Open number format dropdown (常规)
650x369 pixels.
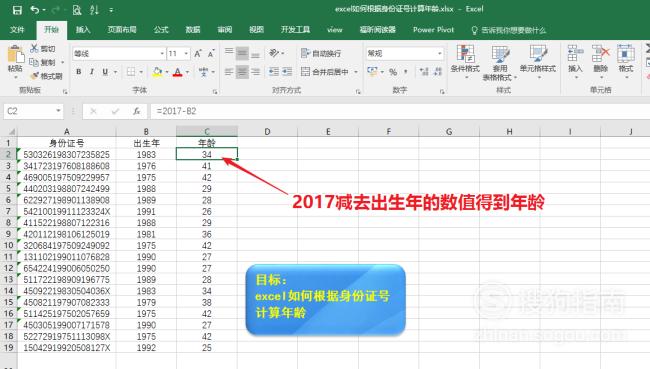439,53
